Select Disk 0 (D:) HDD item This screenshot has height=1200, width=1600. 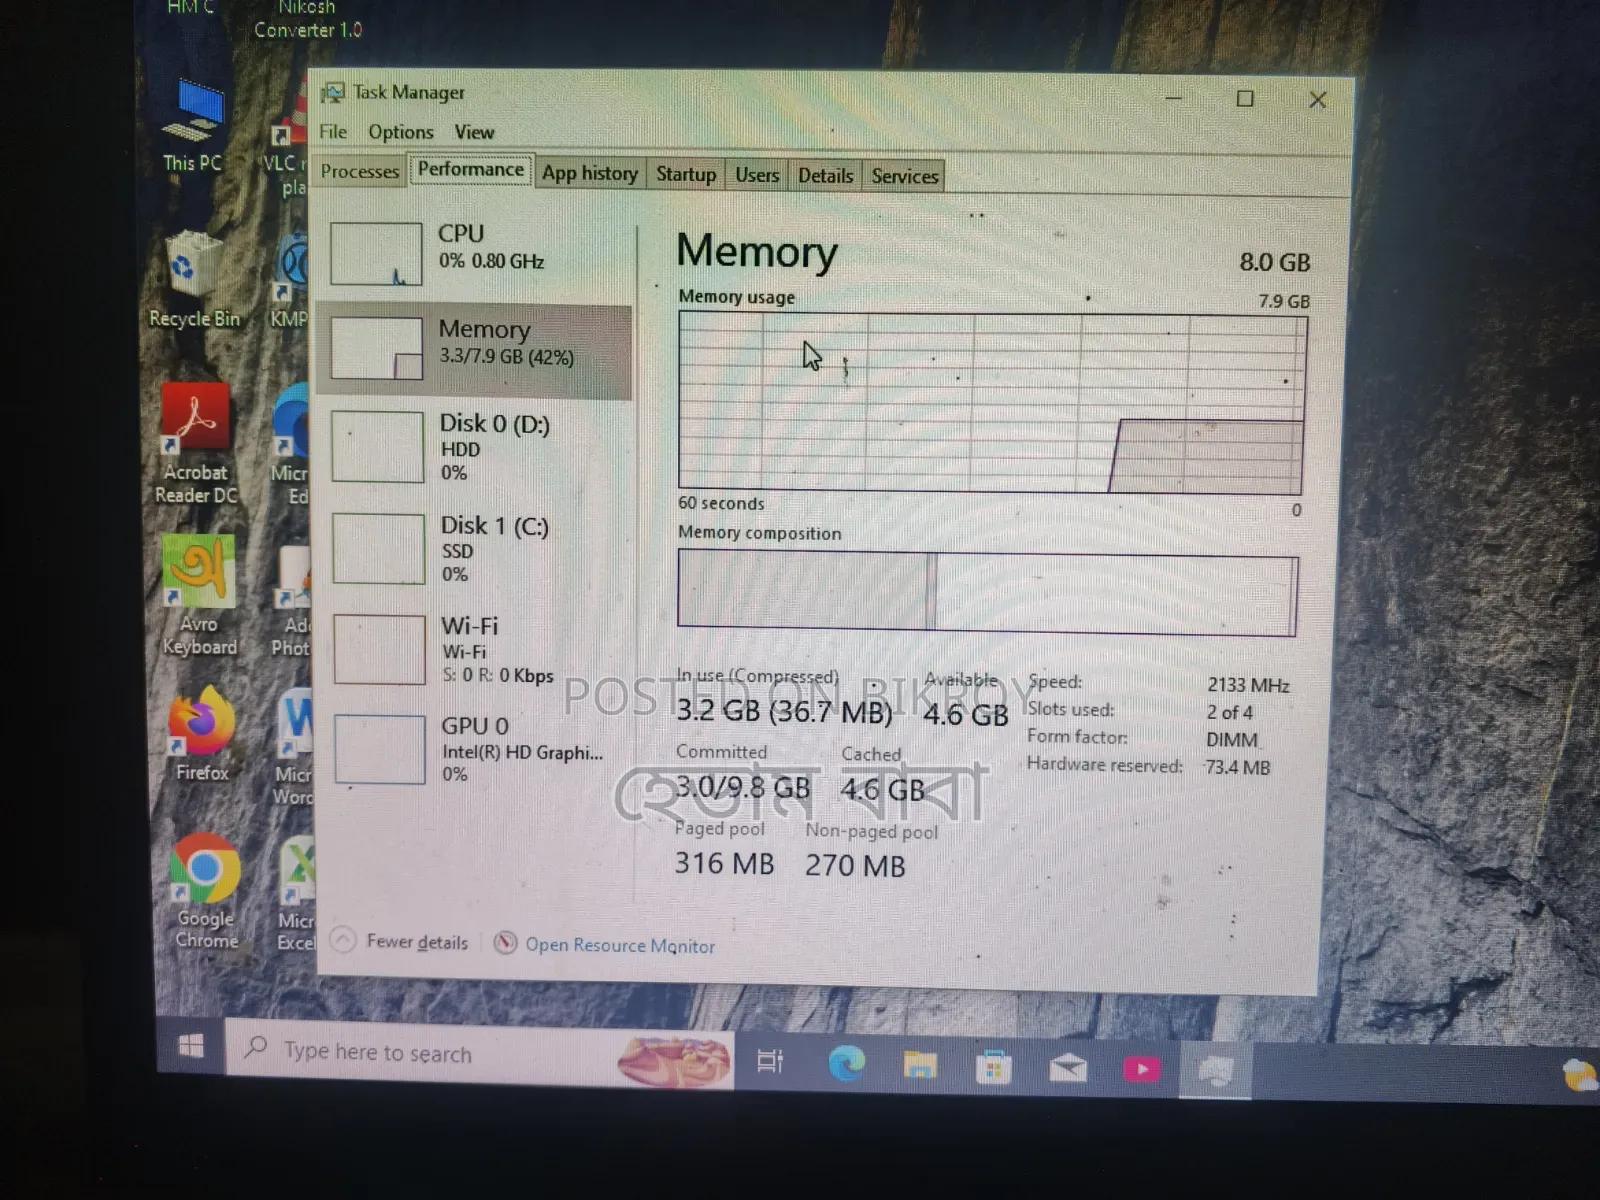point(476,447)
